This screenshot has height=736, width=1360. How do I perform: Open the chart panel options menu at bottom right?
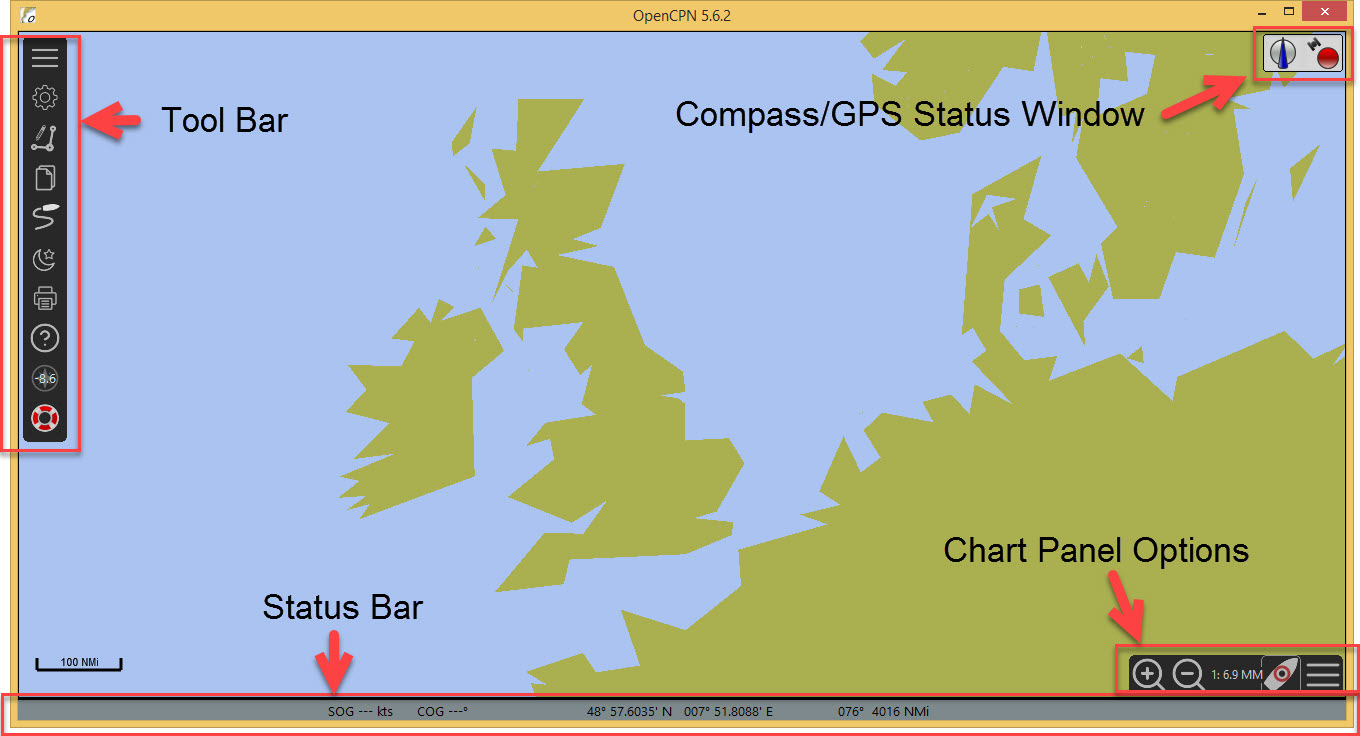1323,674
